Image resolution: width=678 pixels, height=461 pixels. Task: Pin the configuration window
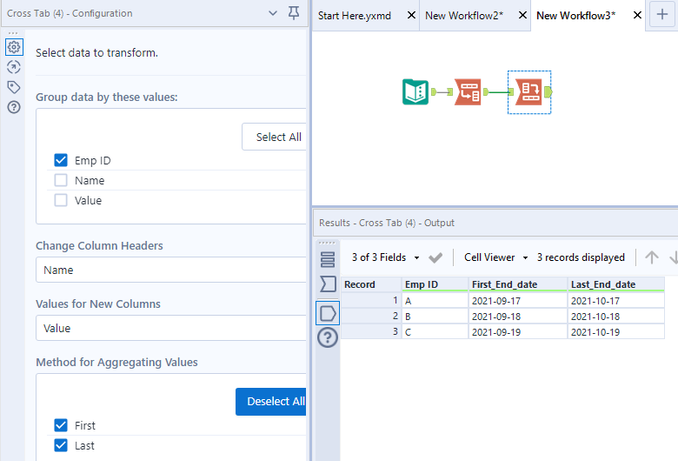(x=294, y=13)
